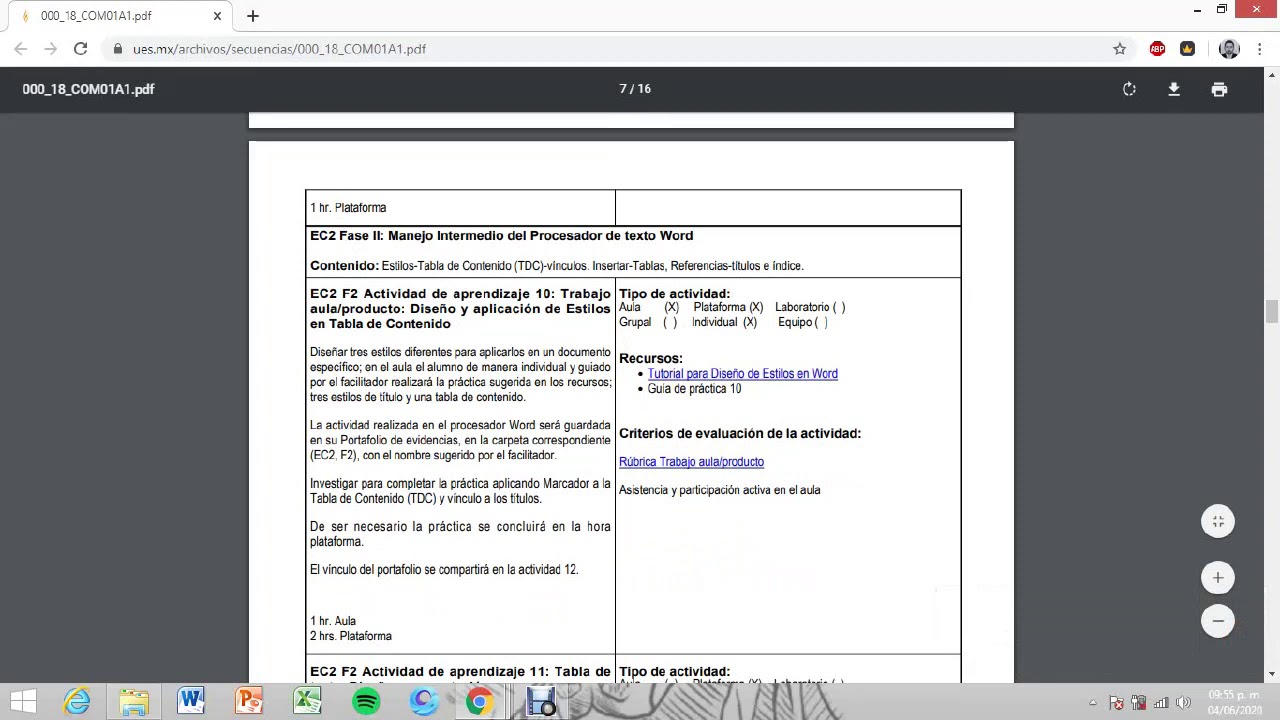
Task: Click the page number indicator 7 / 16
Action: coord(635,89)
